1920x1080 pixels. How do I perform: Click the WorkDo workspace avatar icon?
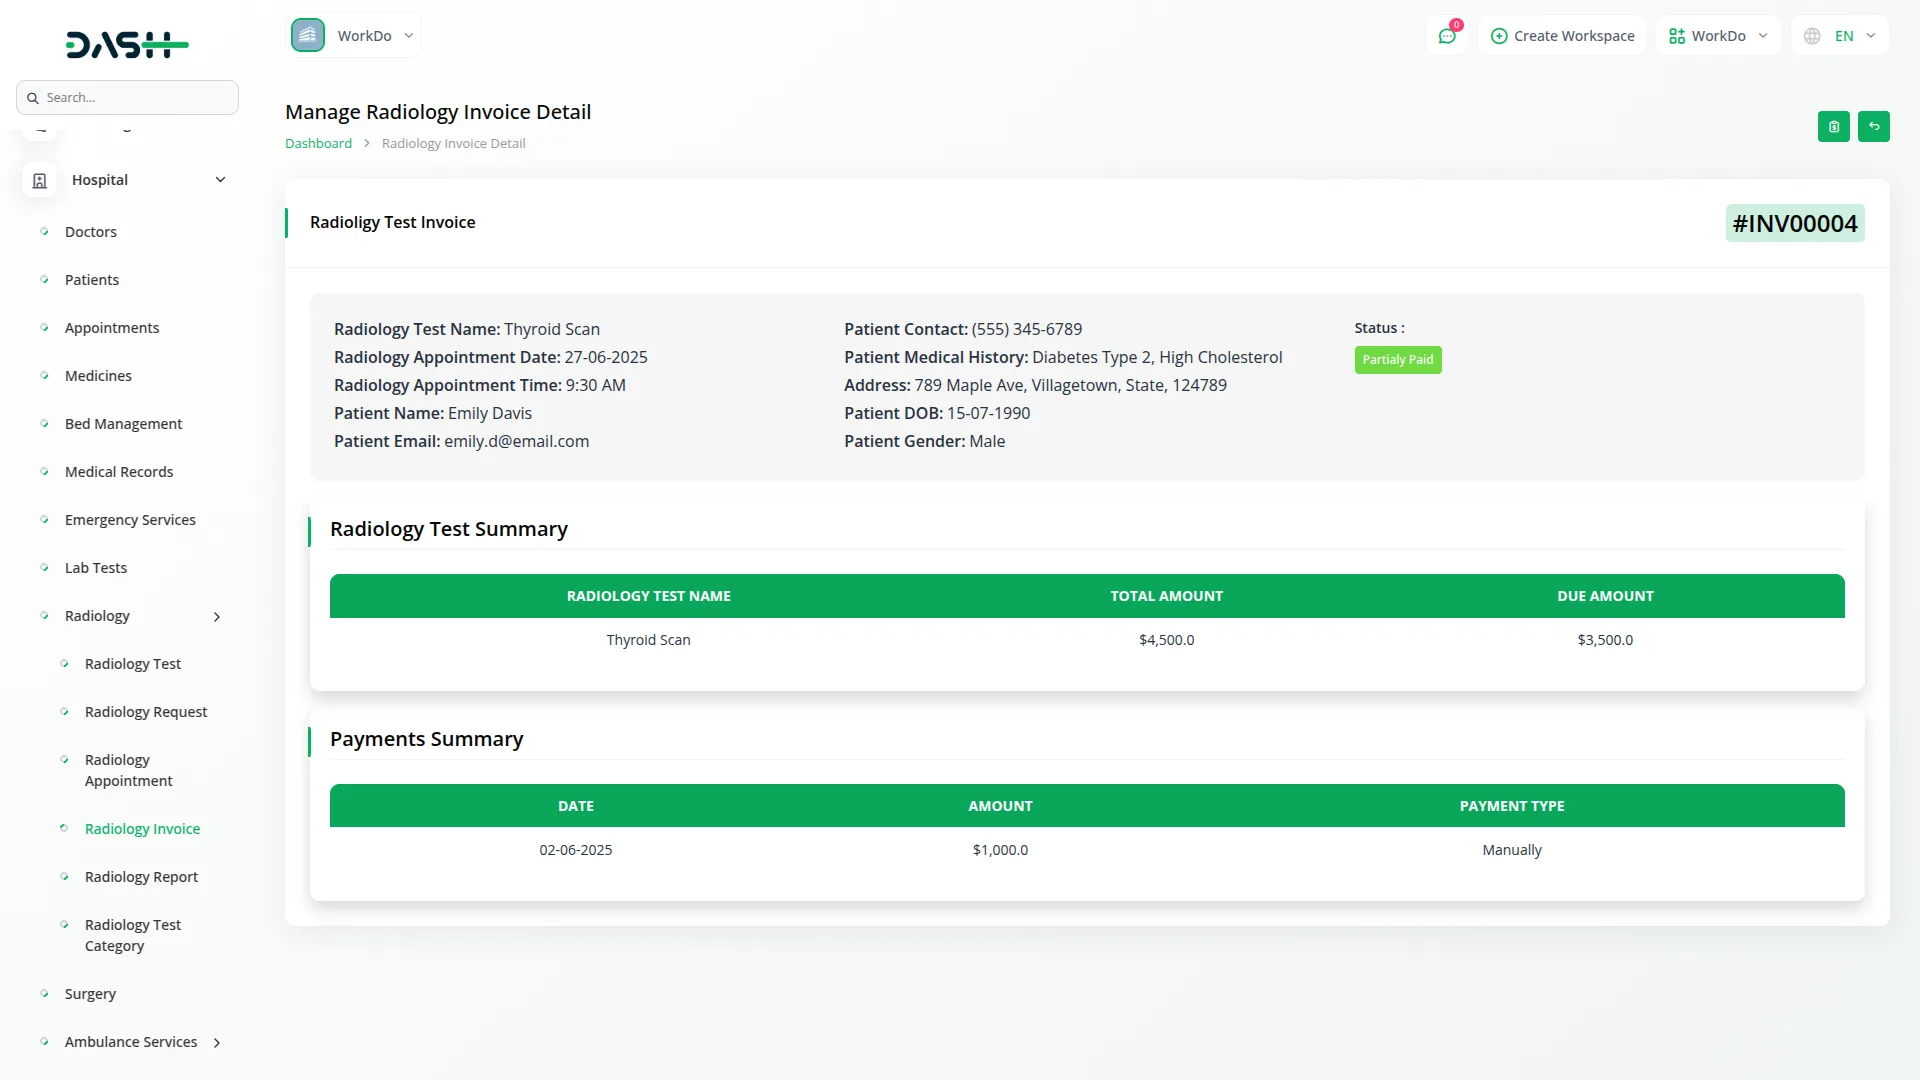click(x=308, y=36)
